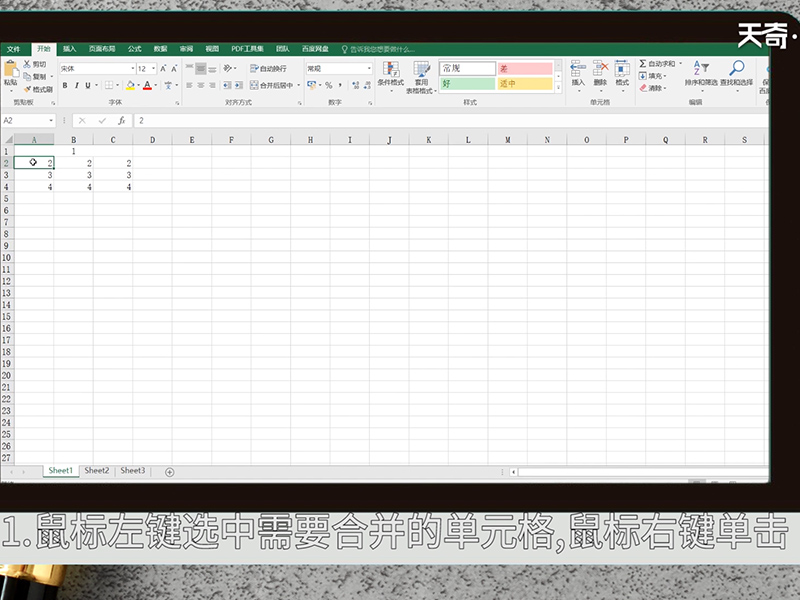The width and height of the screenshot is (800, 600).
Task: Toggle middle vertical alignment
Action: click(201, 68)
